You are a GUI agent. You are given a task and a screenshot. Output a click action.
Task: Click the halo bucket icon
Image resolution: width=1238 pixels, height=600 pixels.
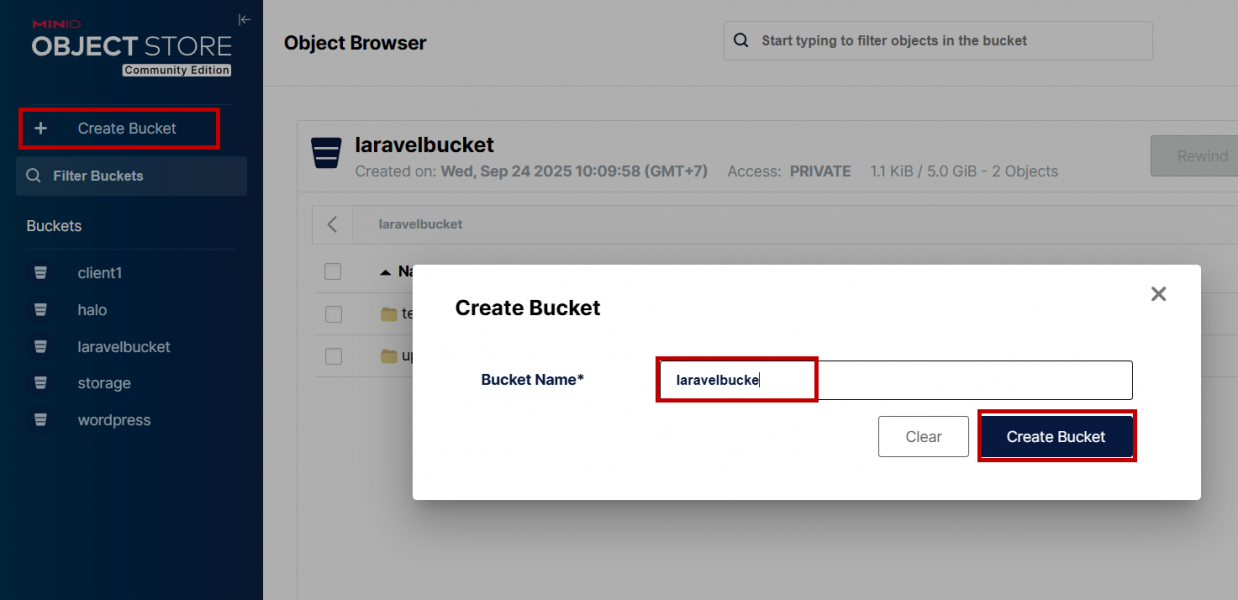[40, 310]
